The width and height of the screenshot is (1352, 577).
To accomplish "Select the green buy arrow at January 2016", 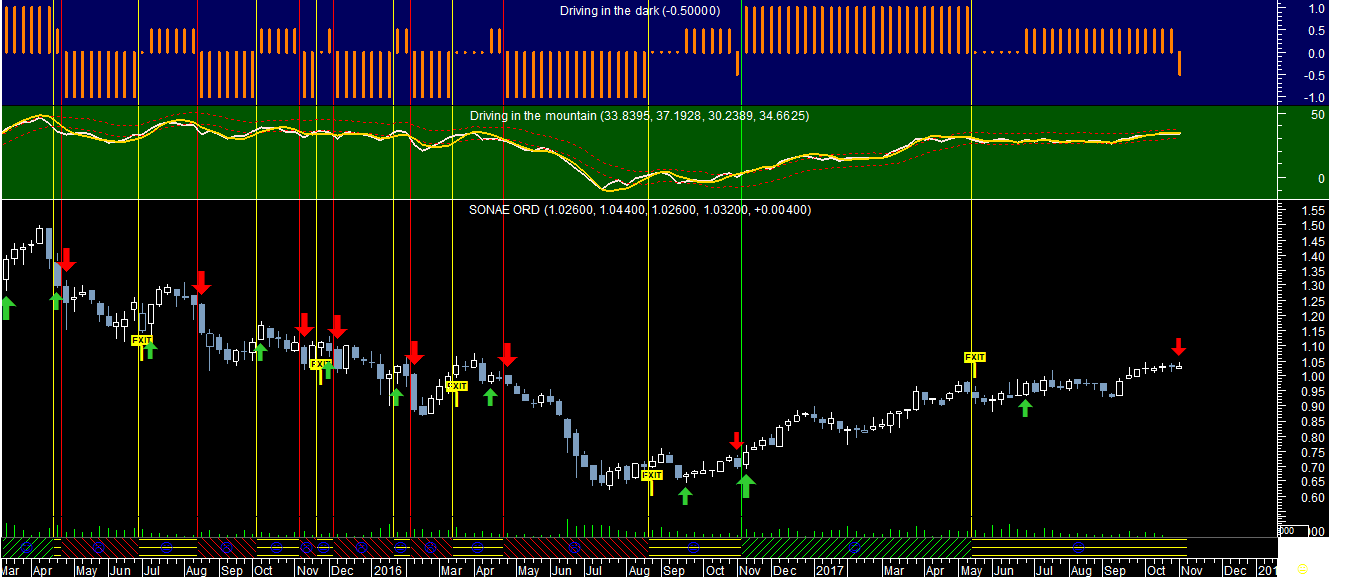I will [396, 397].
